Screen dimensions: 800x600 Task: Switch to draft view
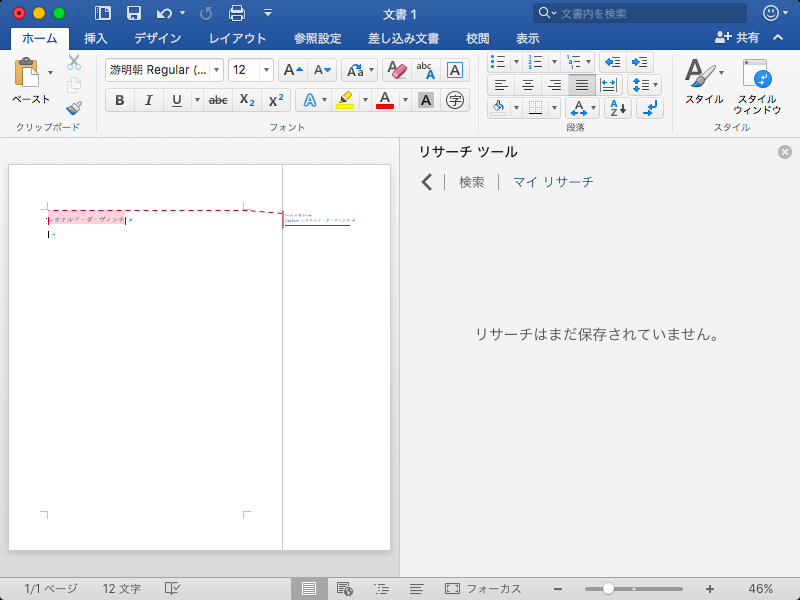tap(416, 588)
